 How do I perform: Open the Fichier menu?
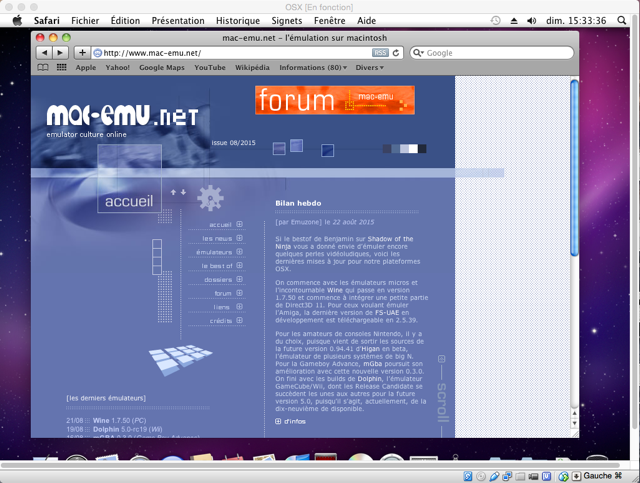point(85,20)
